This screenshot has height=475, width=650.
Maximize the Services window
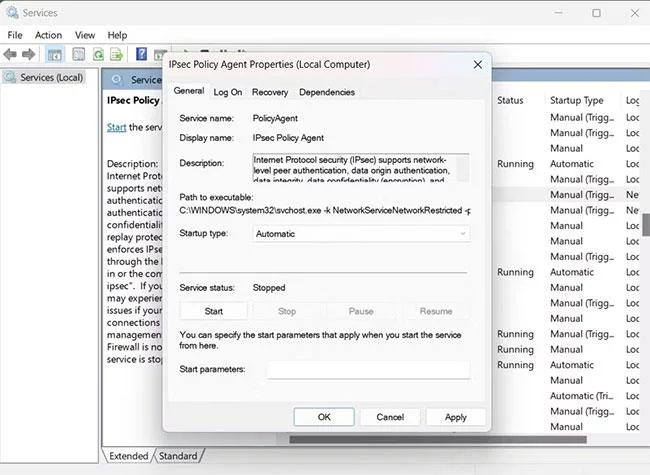click(596, 13)
